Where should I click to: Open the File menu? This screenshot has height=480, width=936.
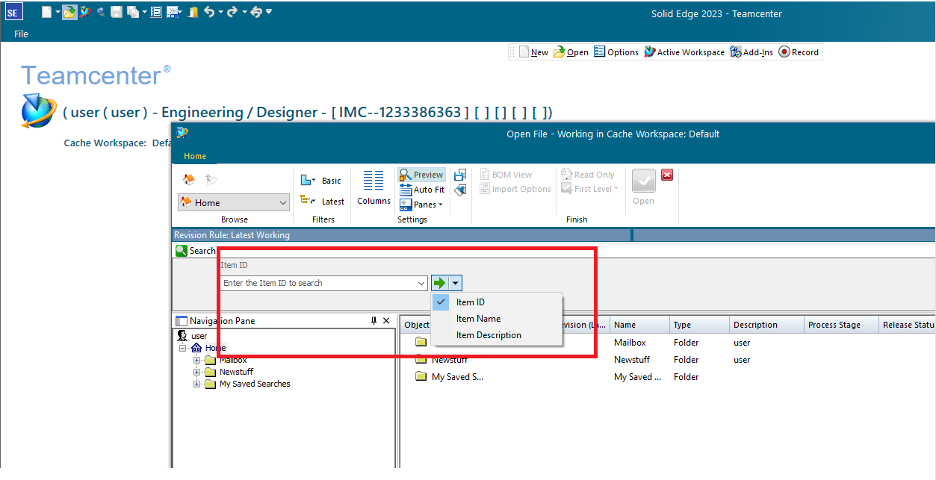point(21,34)
